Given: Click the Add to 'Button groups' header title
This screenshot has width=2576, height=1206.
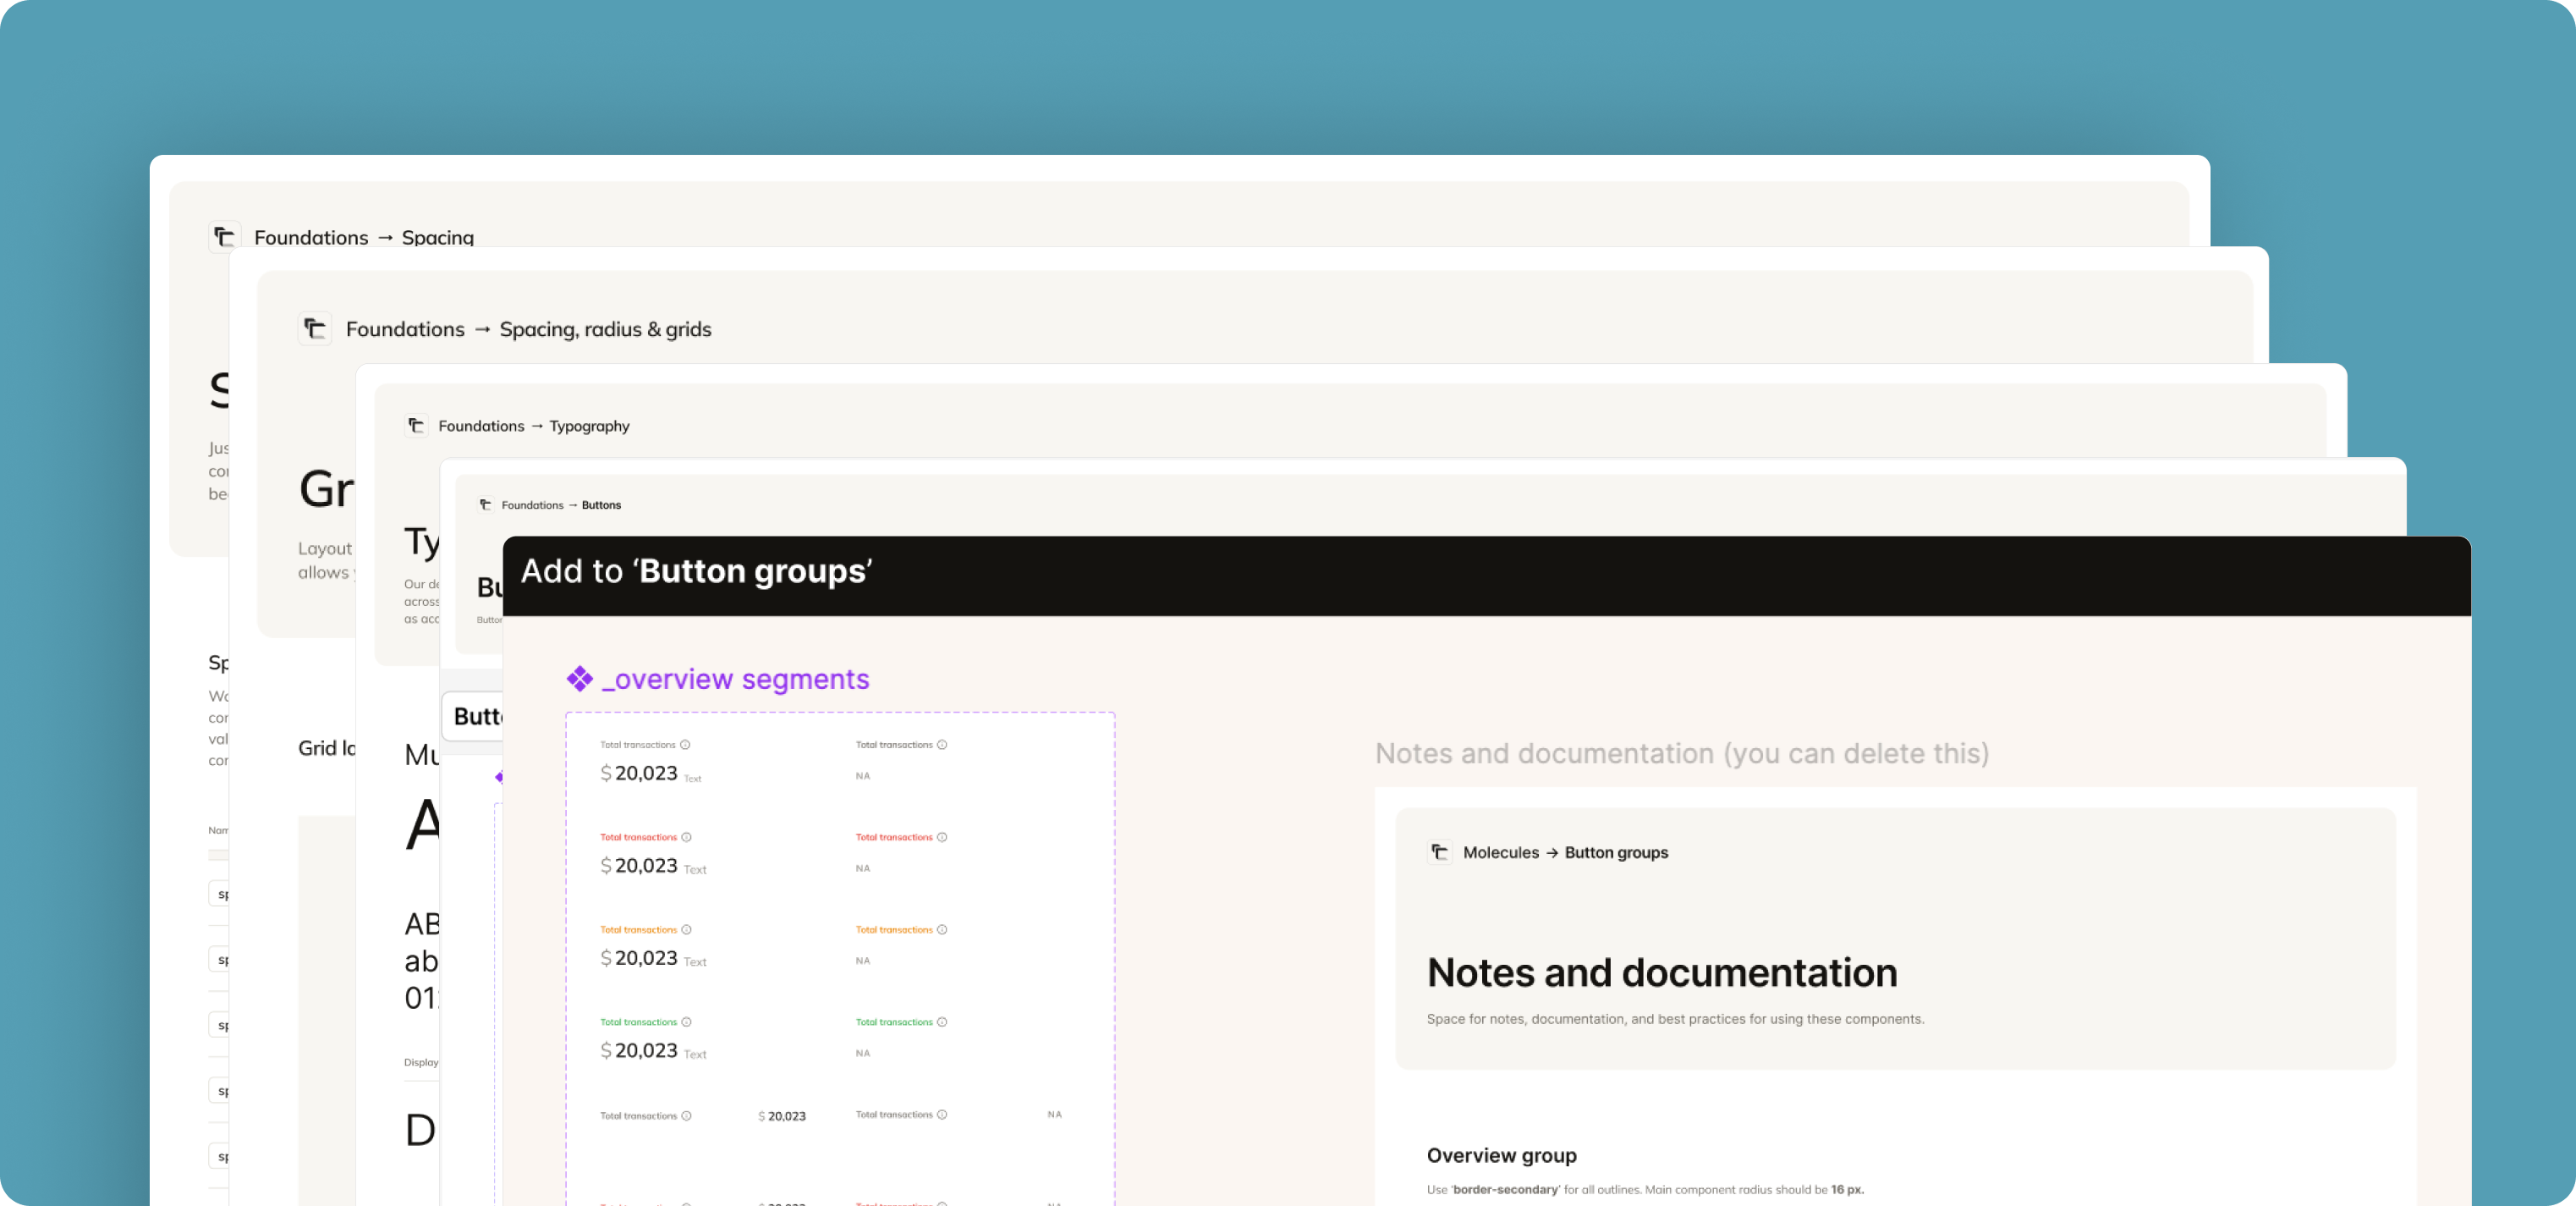Looking at the screenshot, I should [697, 571].
